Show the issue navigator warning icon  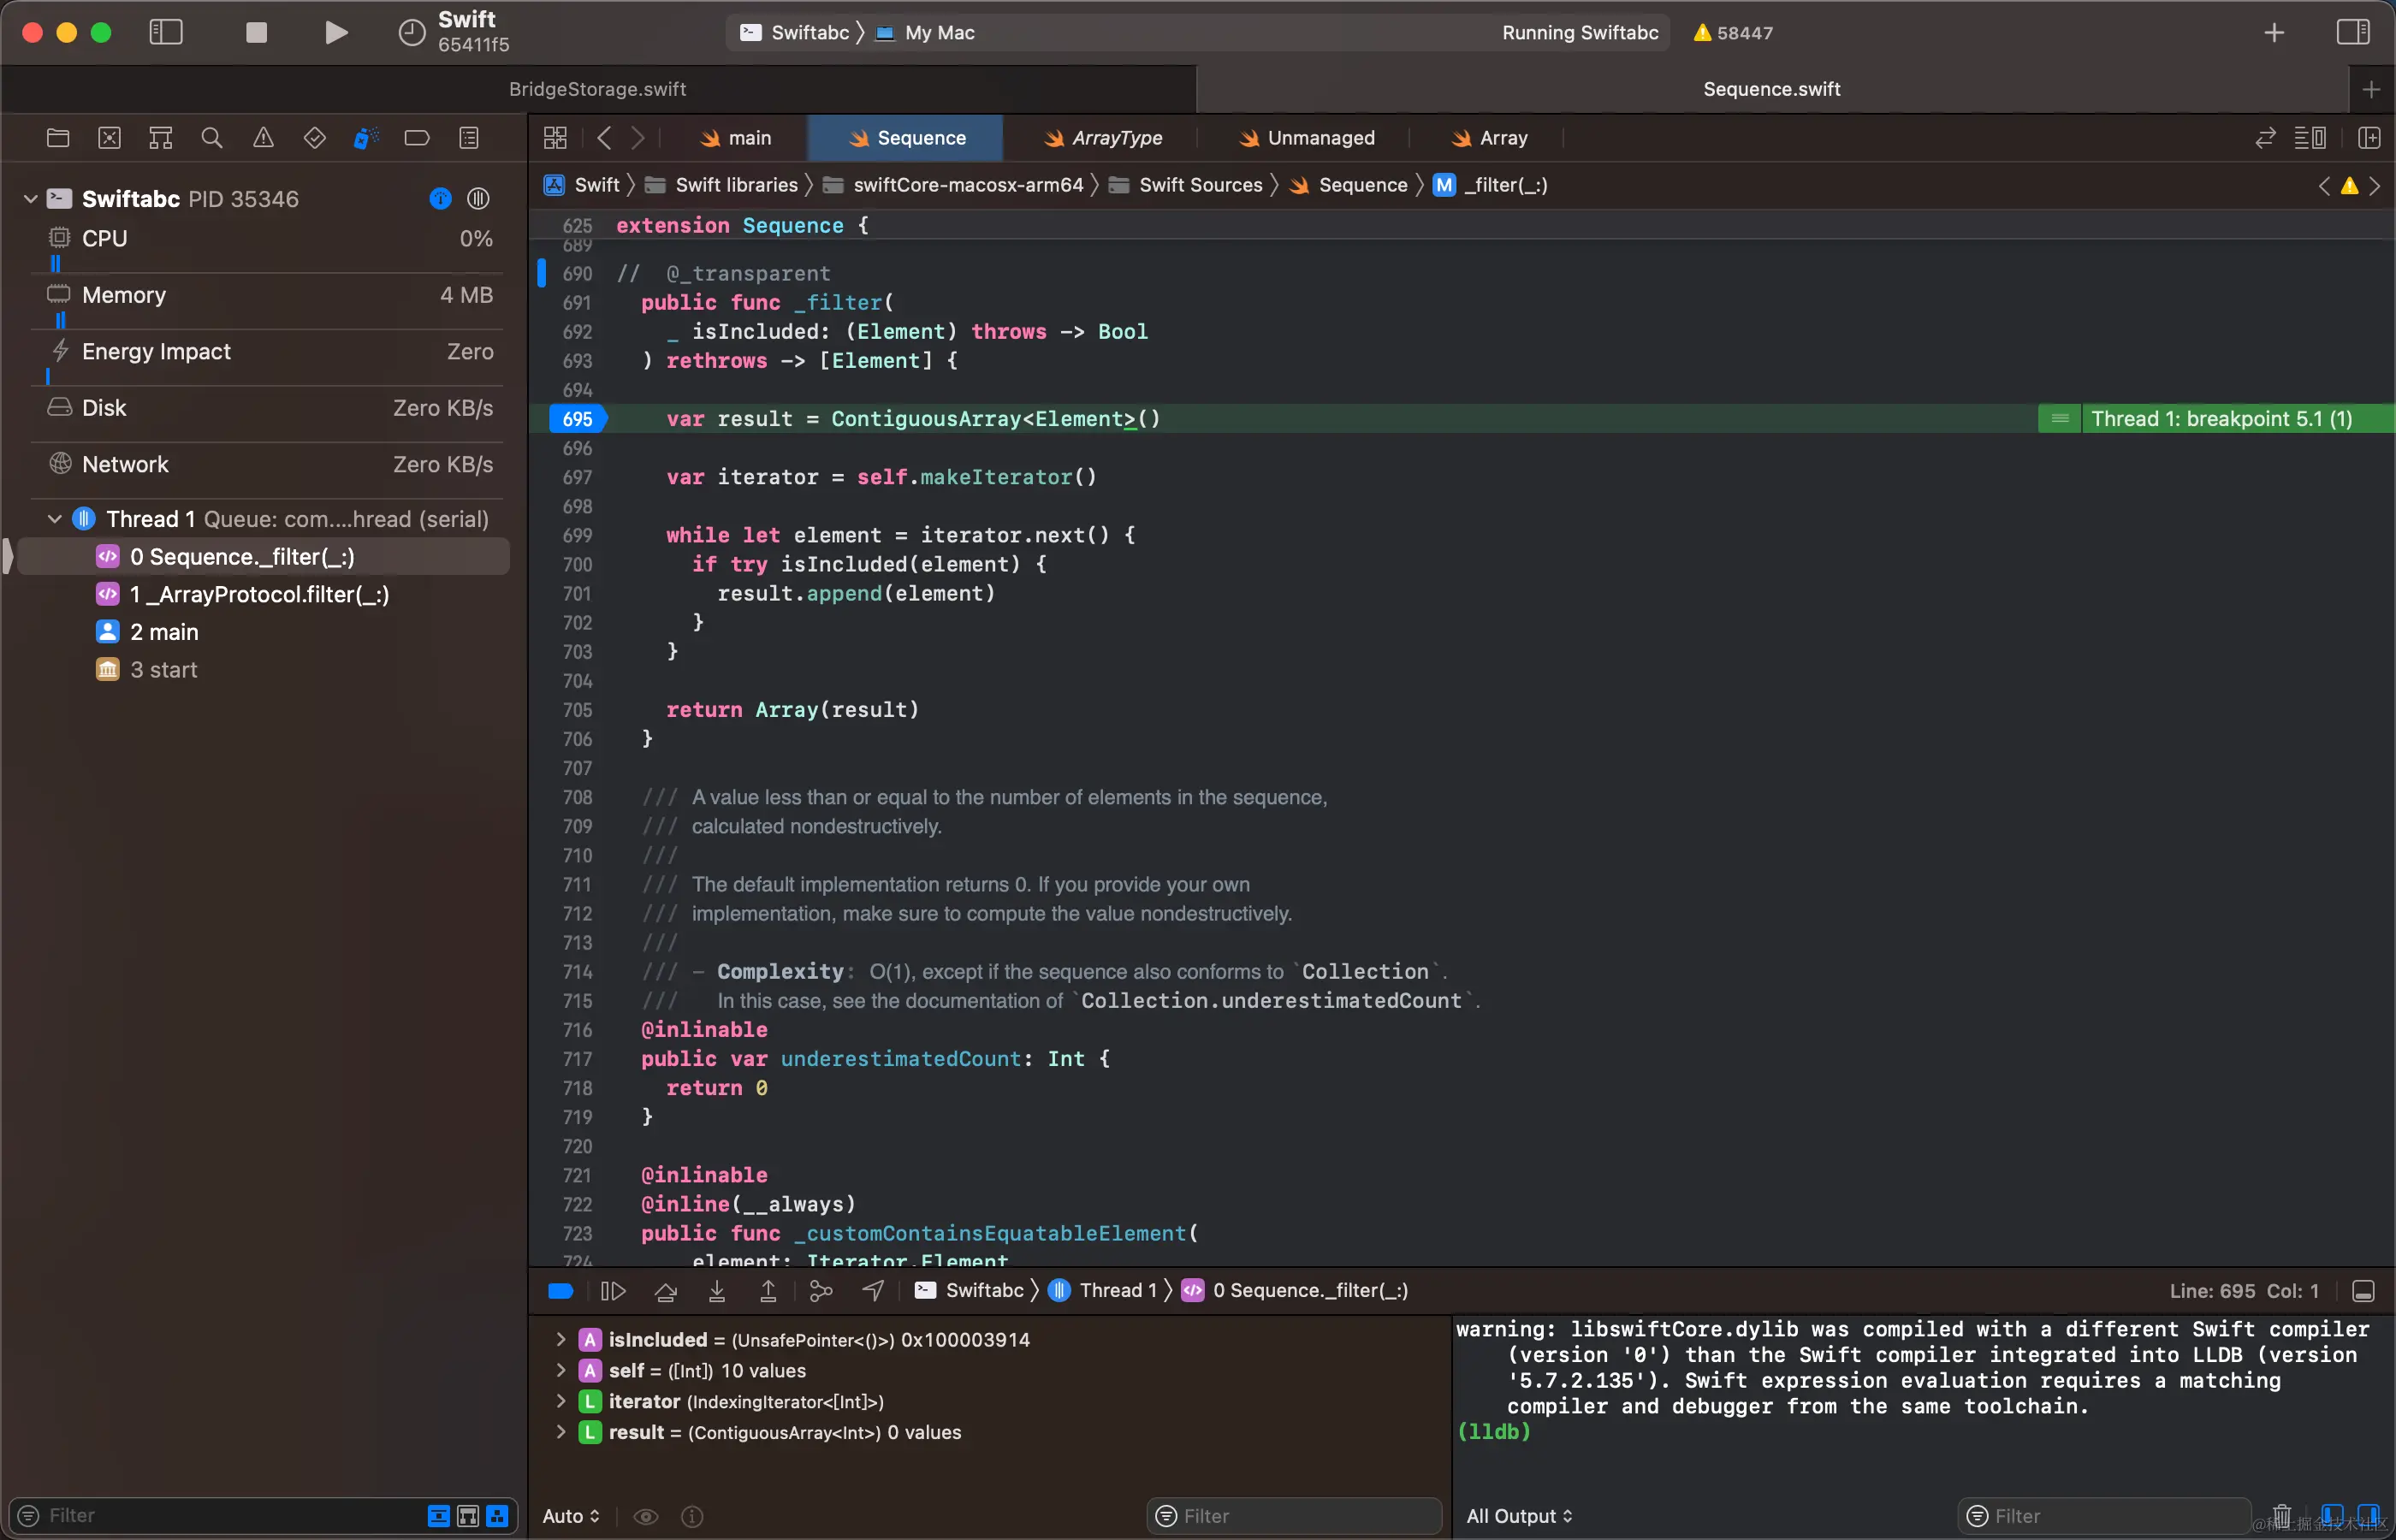click(x=263, y=138)
